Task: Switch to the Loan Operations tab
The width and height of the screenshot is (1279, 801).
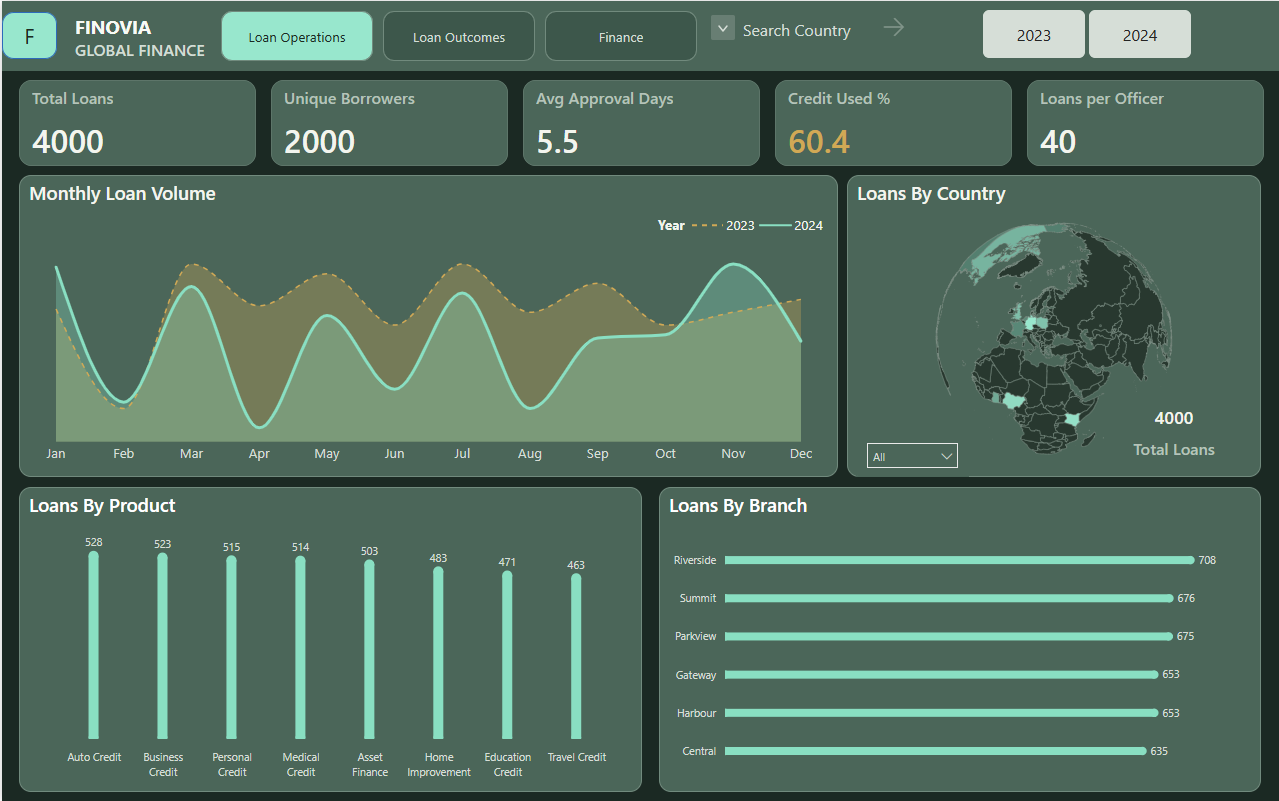Action: pyautogui.click(x=297, y=37)
